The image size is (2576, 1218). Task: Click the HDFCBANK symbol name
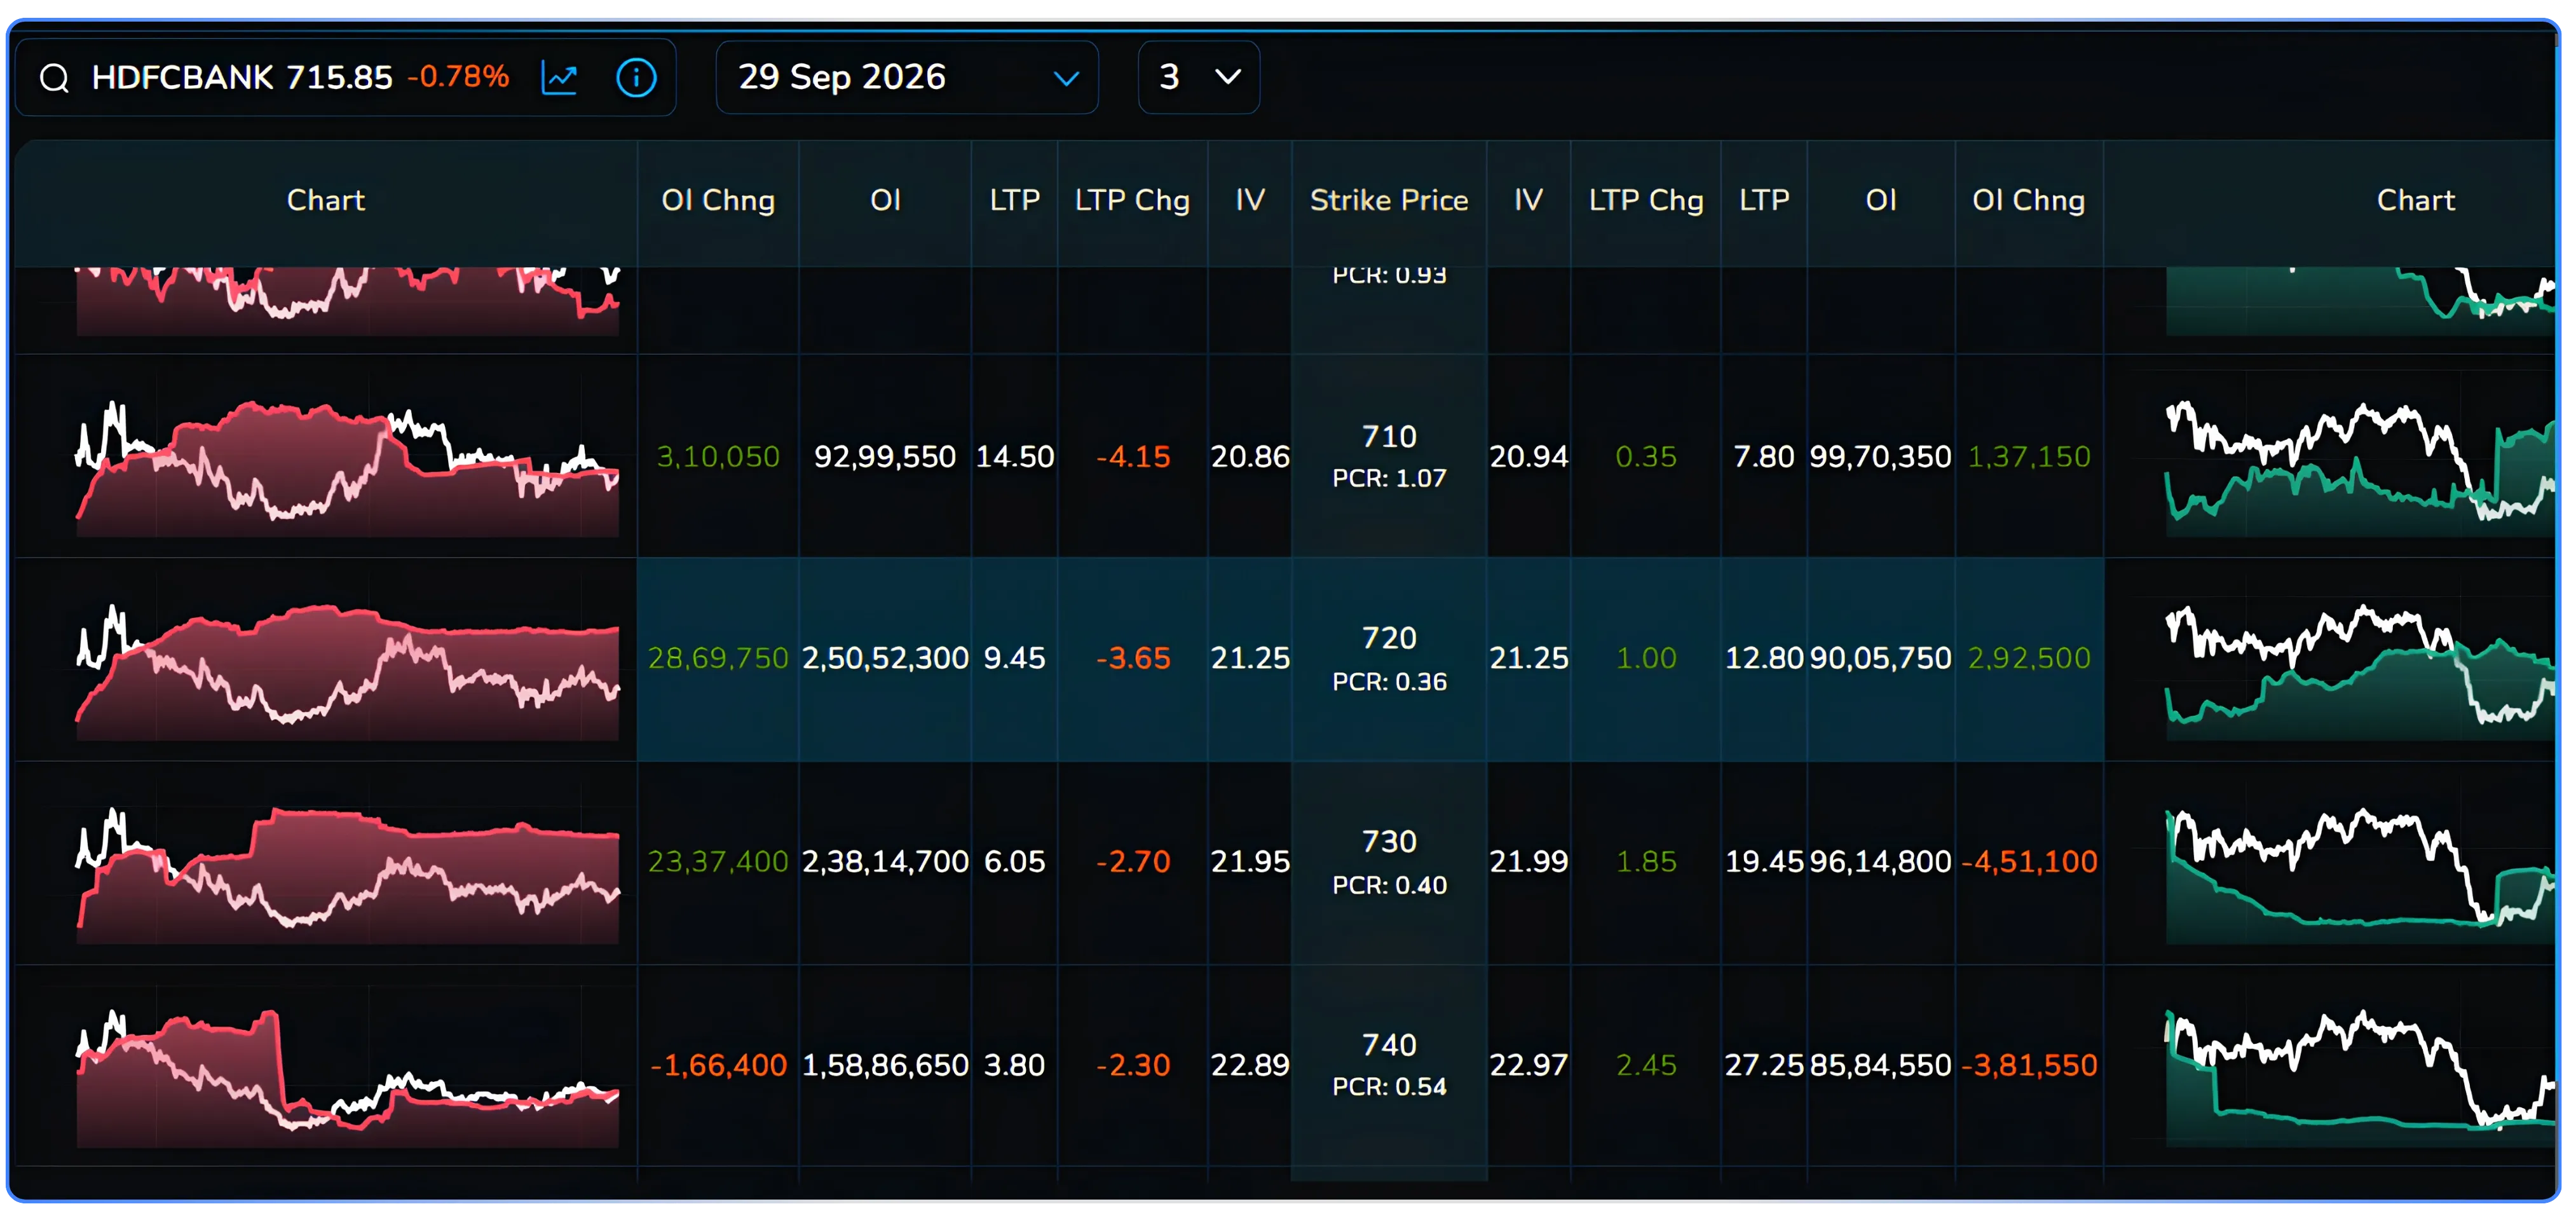click(182, 77)
